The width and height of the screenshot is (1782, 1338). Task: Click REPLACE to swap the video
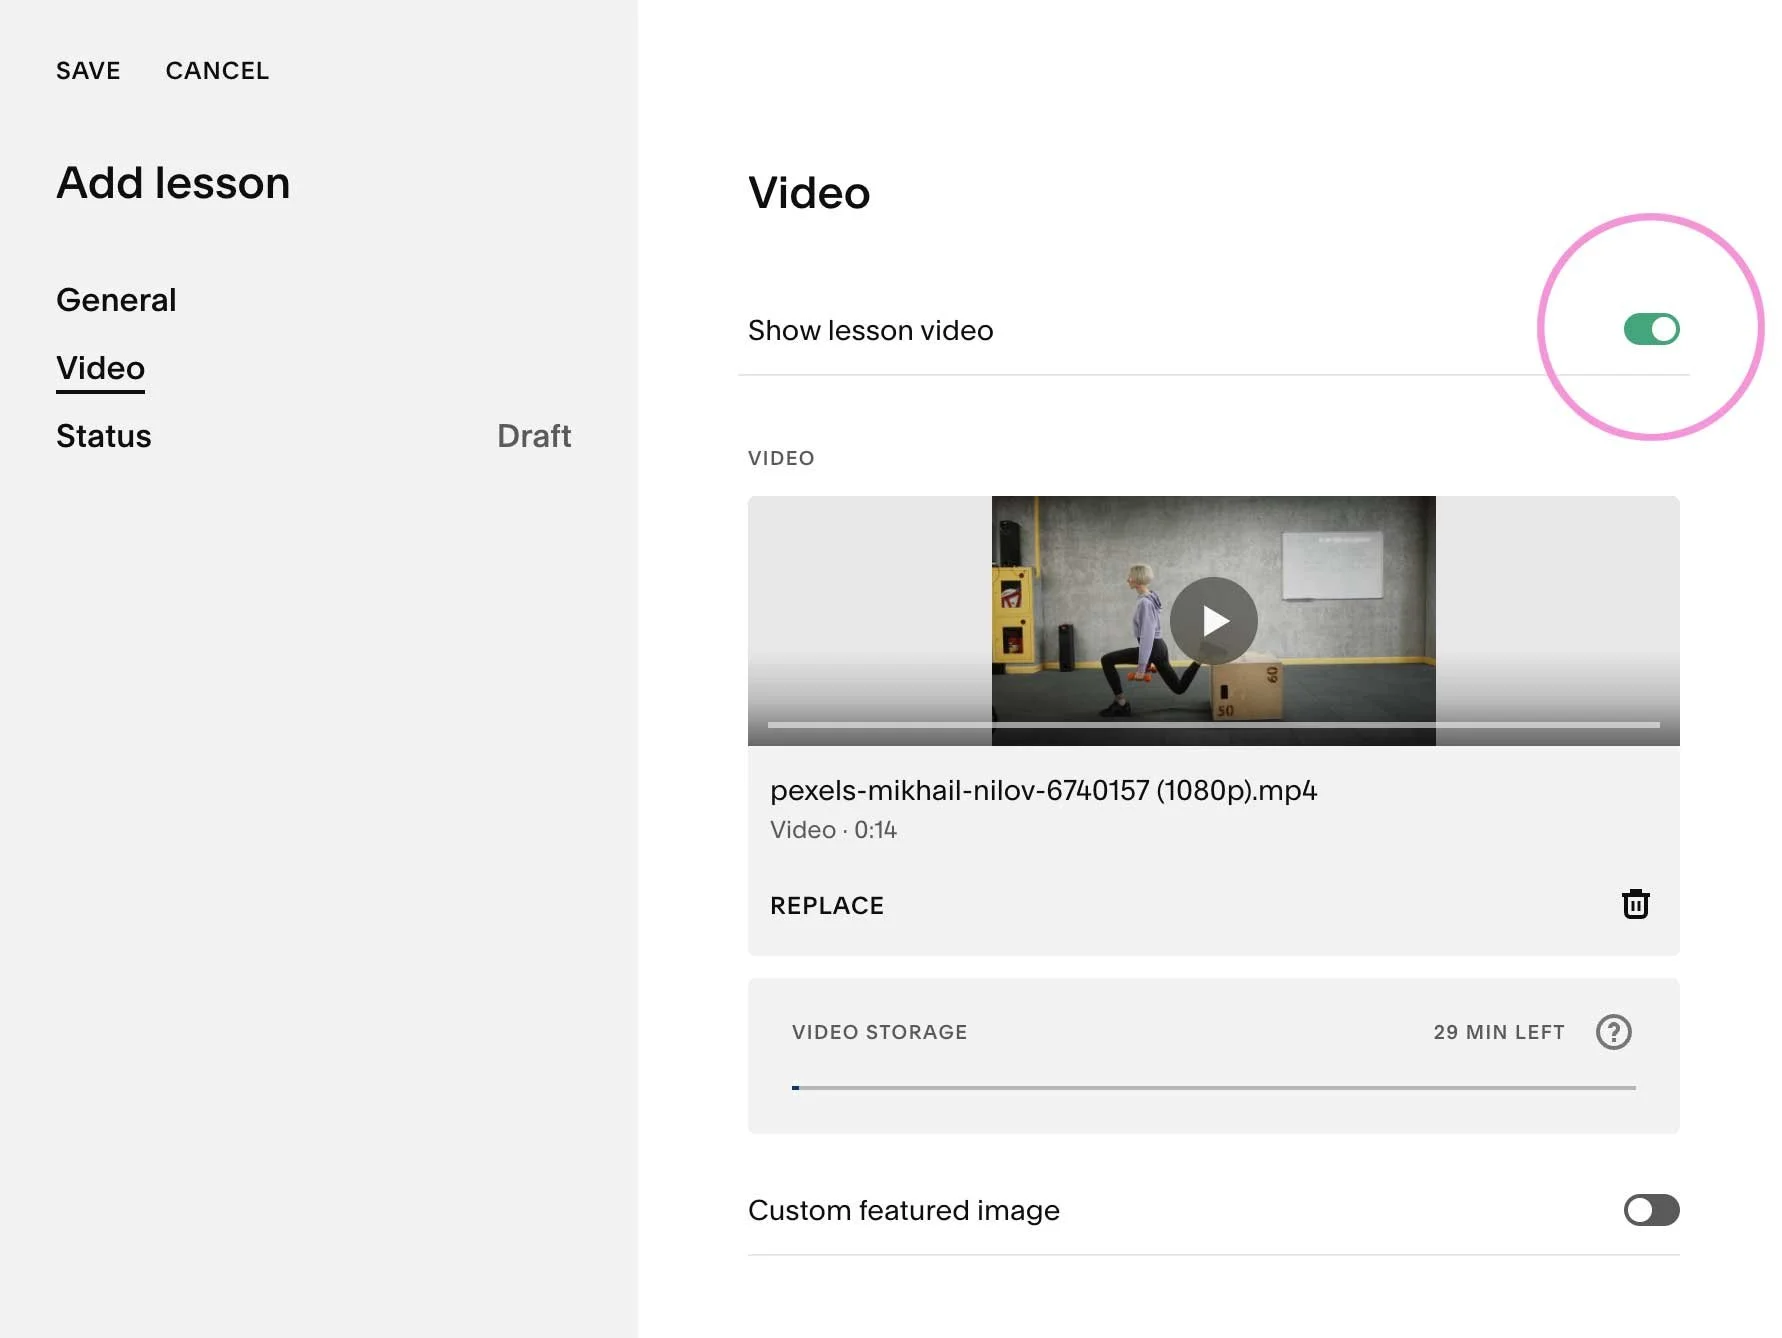(x=827, y=906)
